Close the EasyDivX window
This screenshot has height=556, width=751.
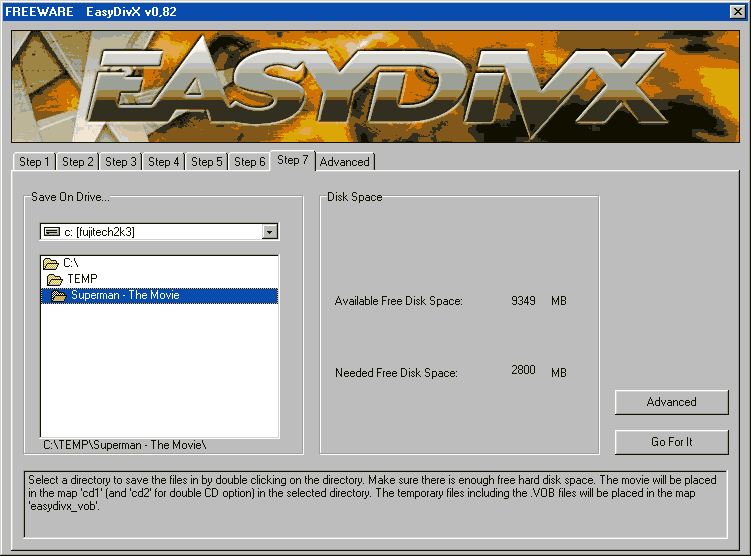tap(738, 11)
